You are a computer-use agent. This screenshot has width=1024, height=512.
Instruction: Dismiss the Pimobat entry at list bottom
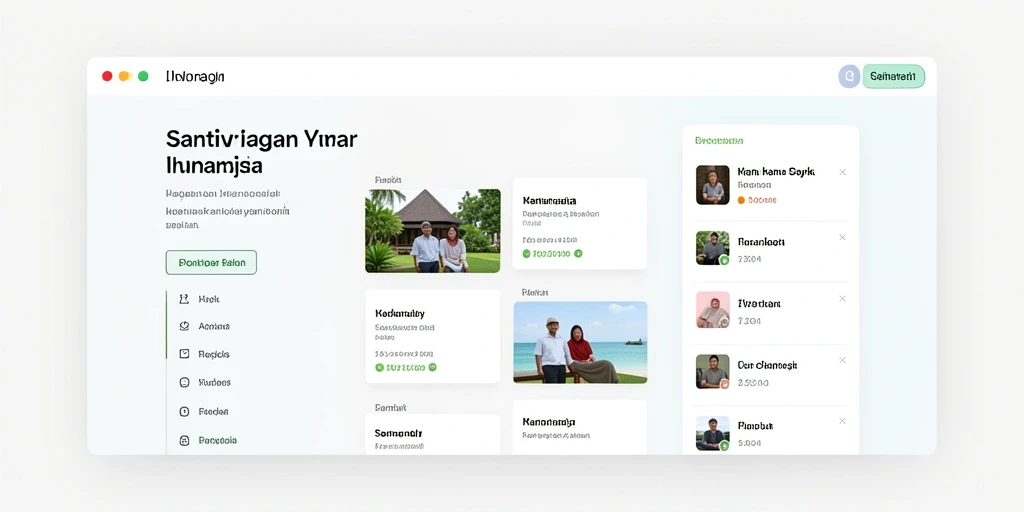[x=842, y=421]
